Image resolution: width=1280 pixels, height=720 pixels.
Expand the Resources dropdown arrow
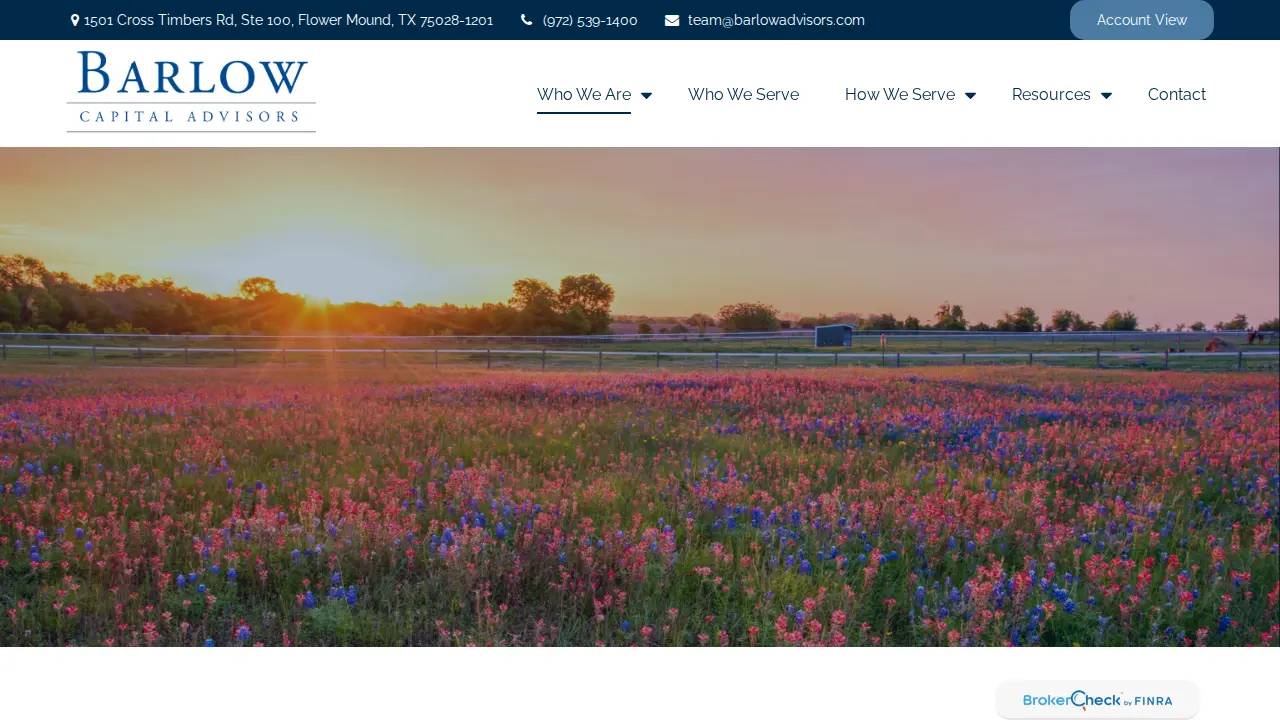(x=1106, y=96)
